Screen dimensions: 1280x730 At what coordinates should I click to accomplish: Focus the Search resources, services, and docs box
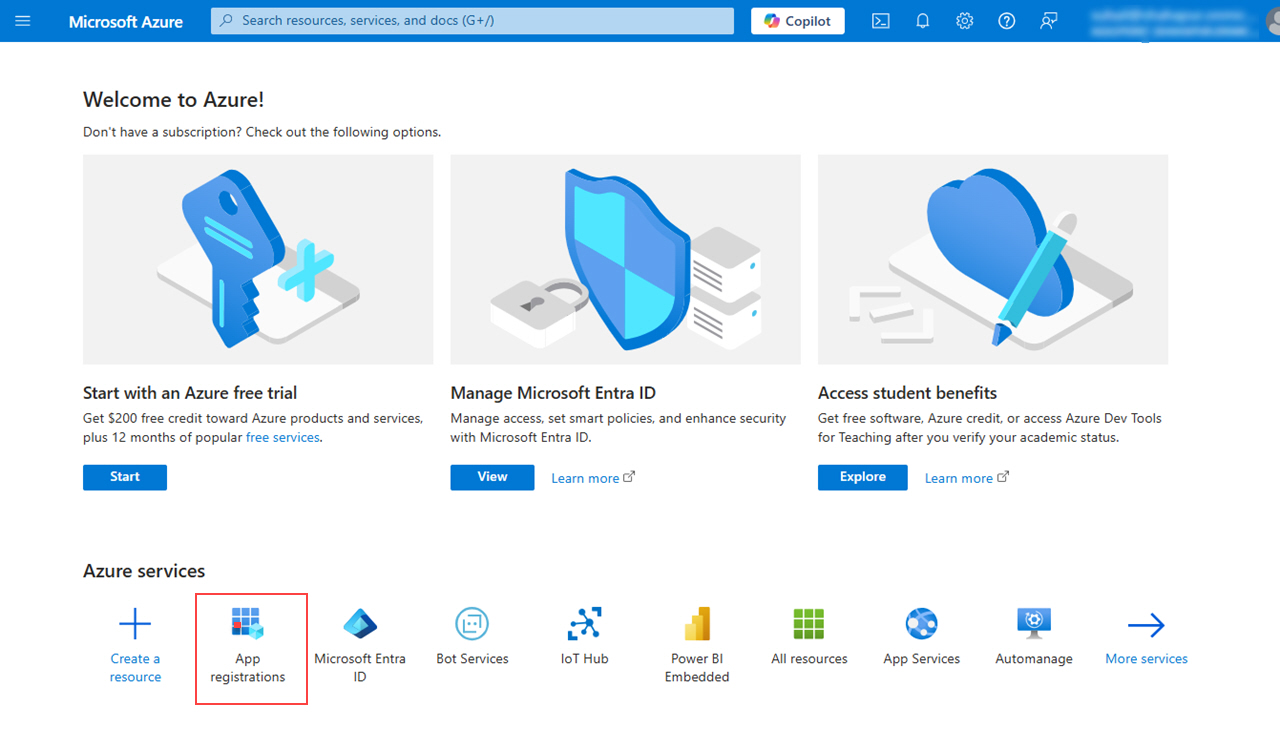tap(472, 21)
